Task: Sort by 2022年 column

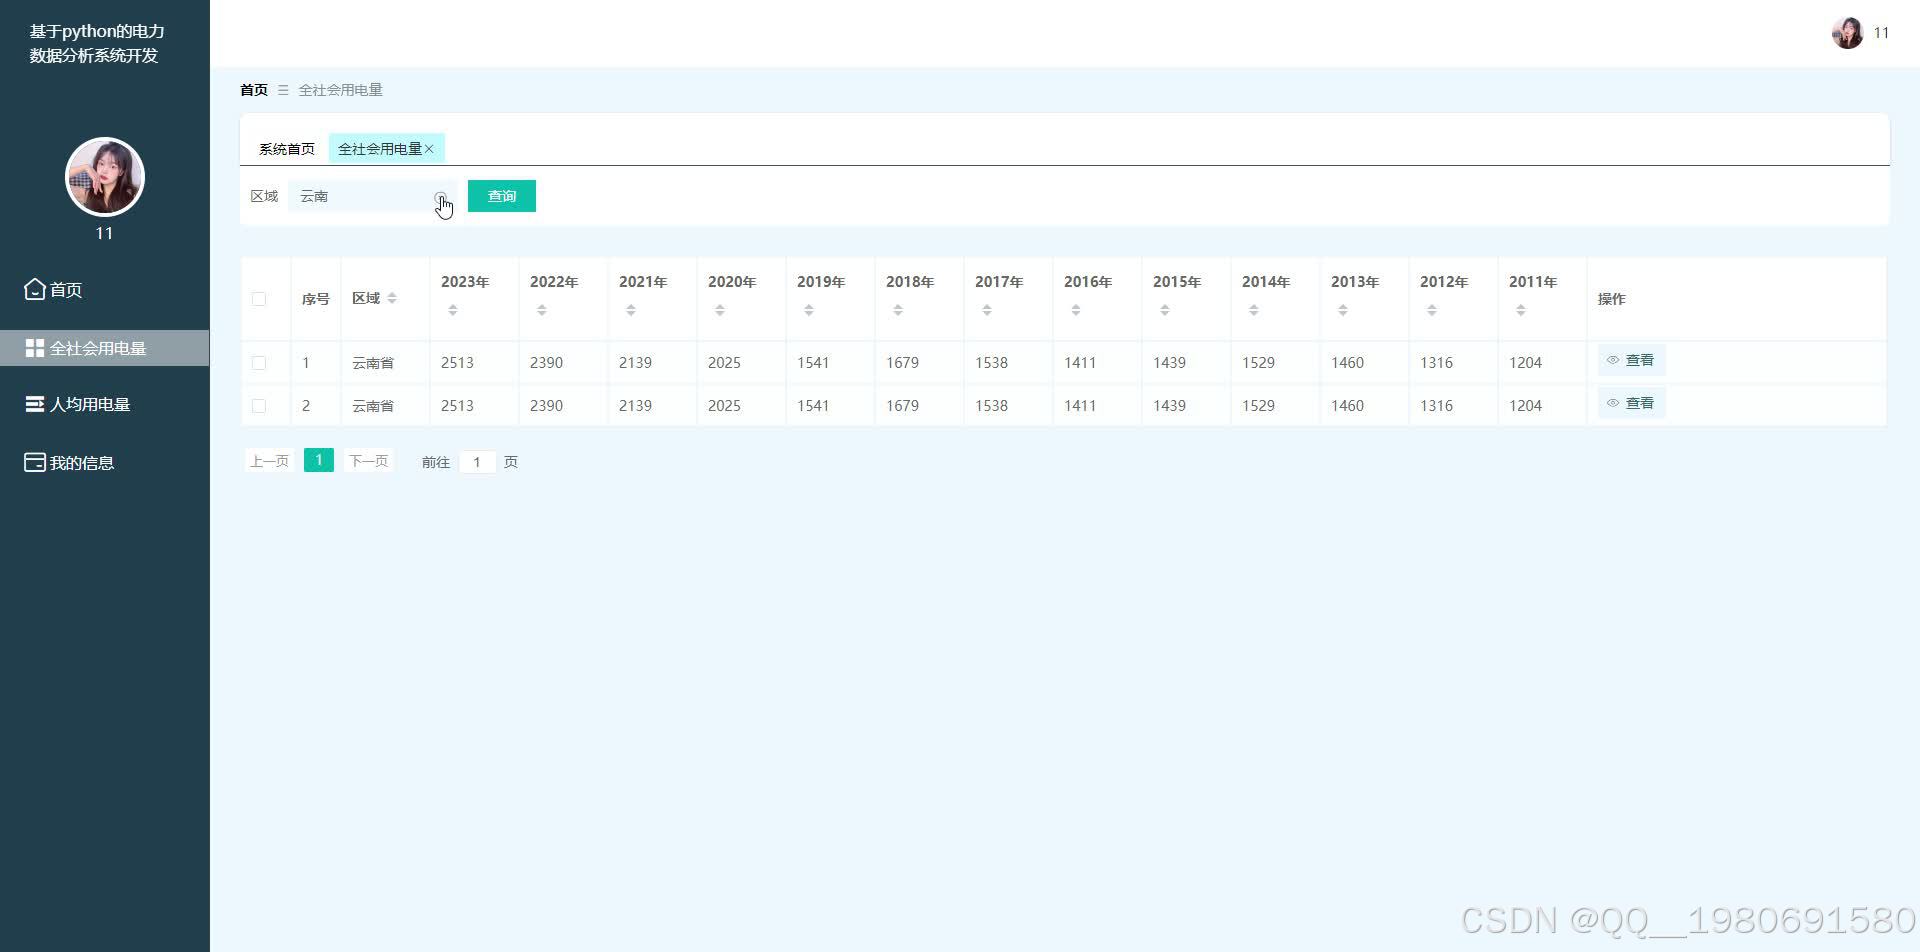Action: (x=542, y=311)
